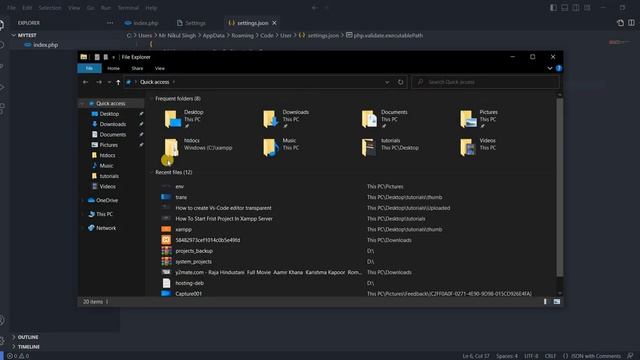Open the File tab in File Explorer
The height and width of the screenshot is (360, 640).
point(89,68)
